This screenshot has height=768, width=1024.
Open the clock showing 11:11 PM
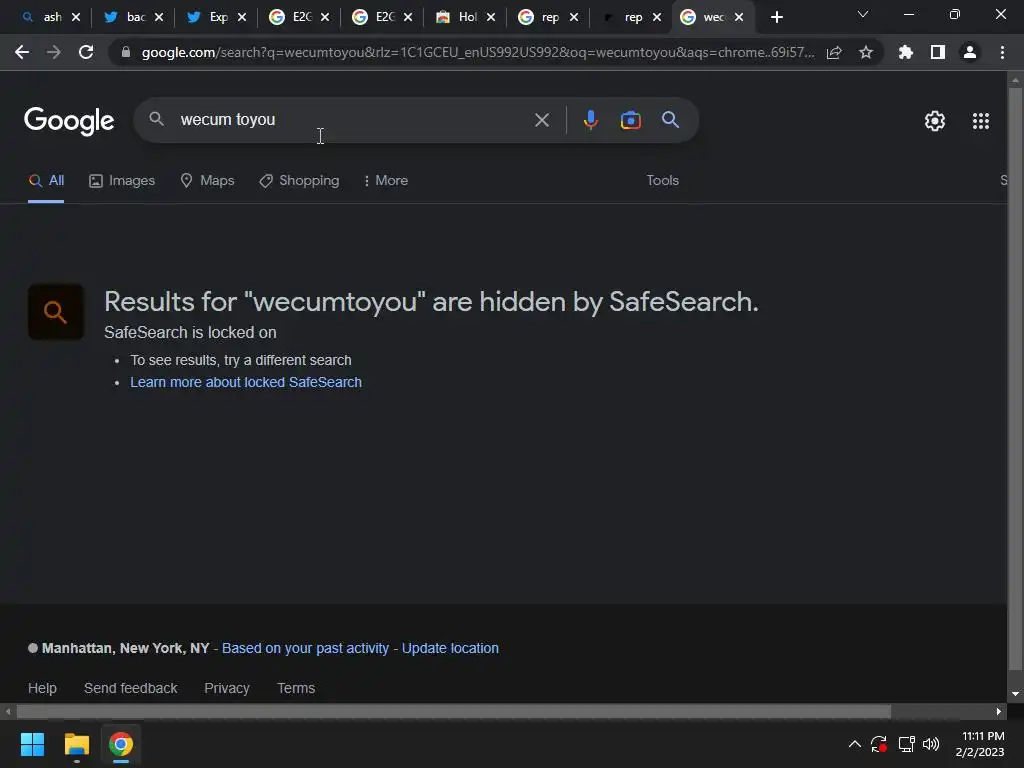[980, 744]
